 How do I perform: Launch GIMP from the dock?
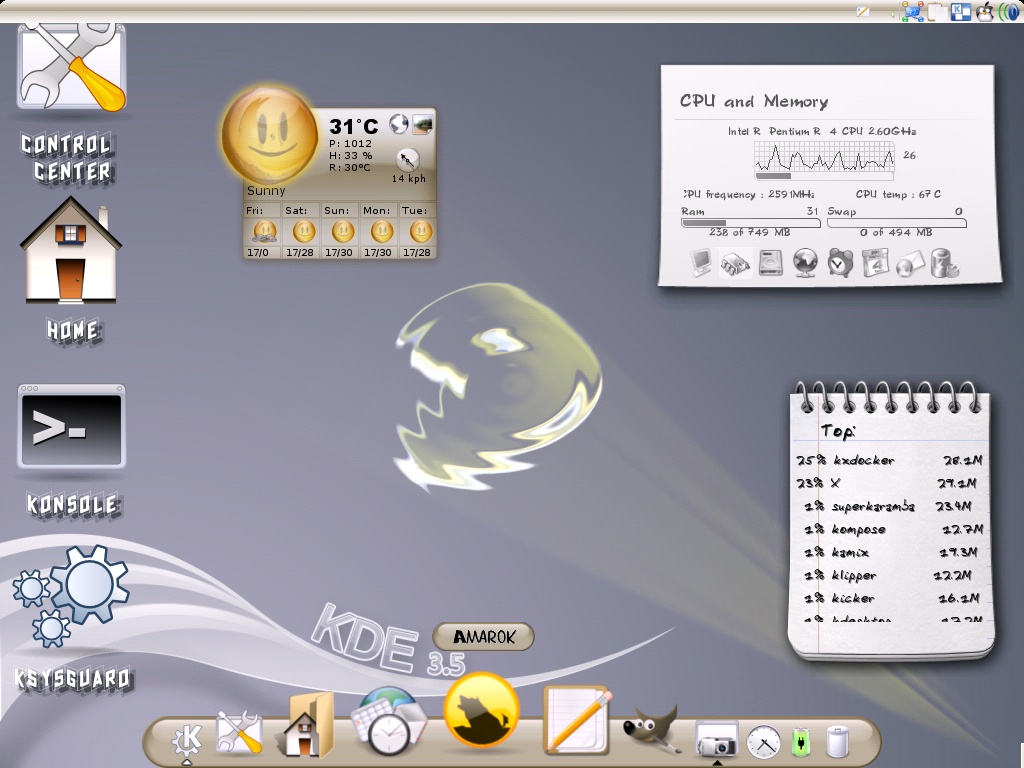(x=650, y=728)
